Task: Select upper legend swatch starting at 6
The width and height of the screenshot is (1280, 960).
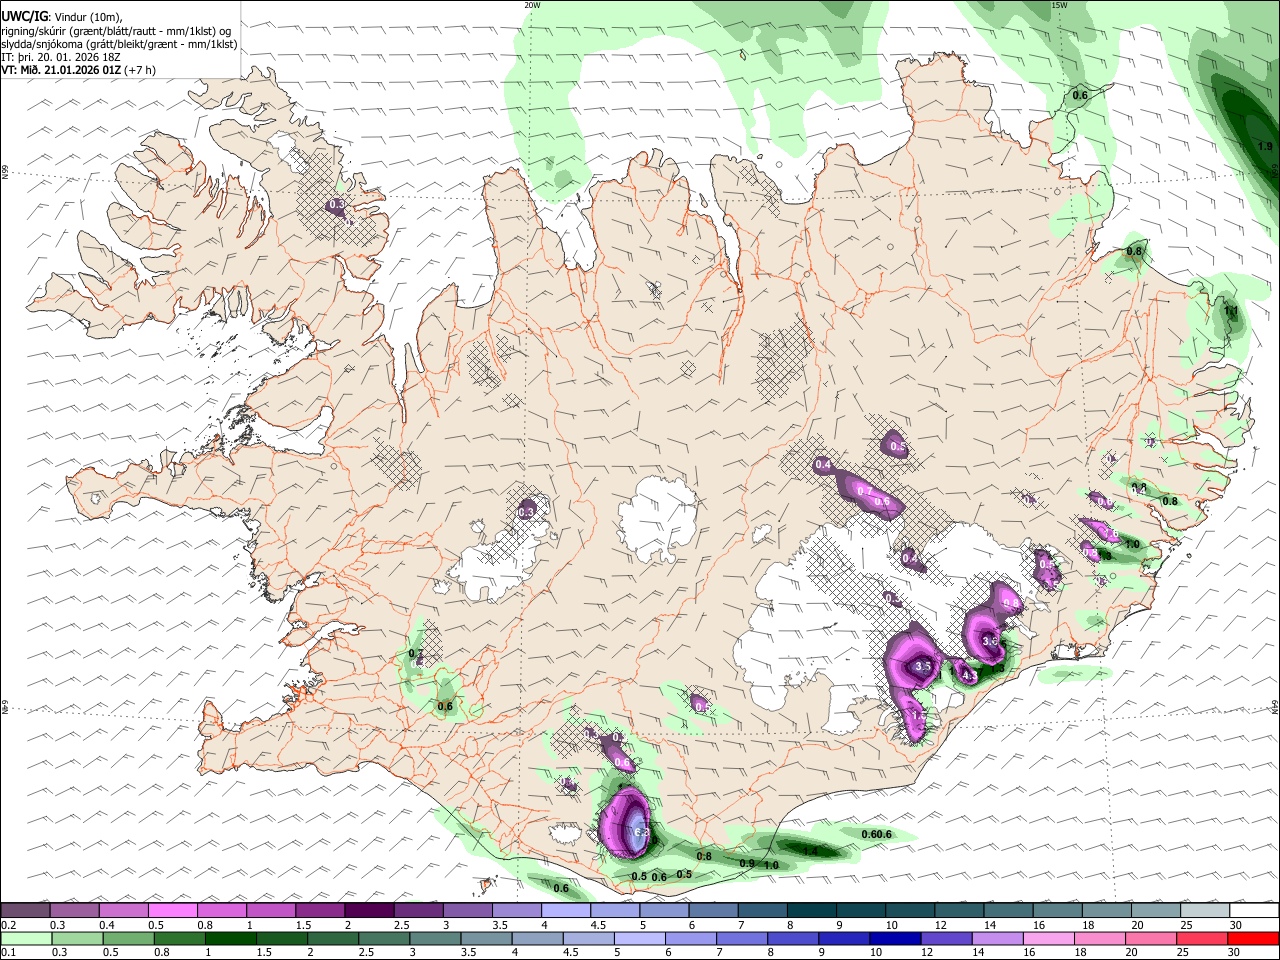Action: click(713, 910)
